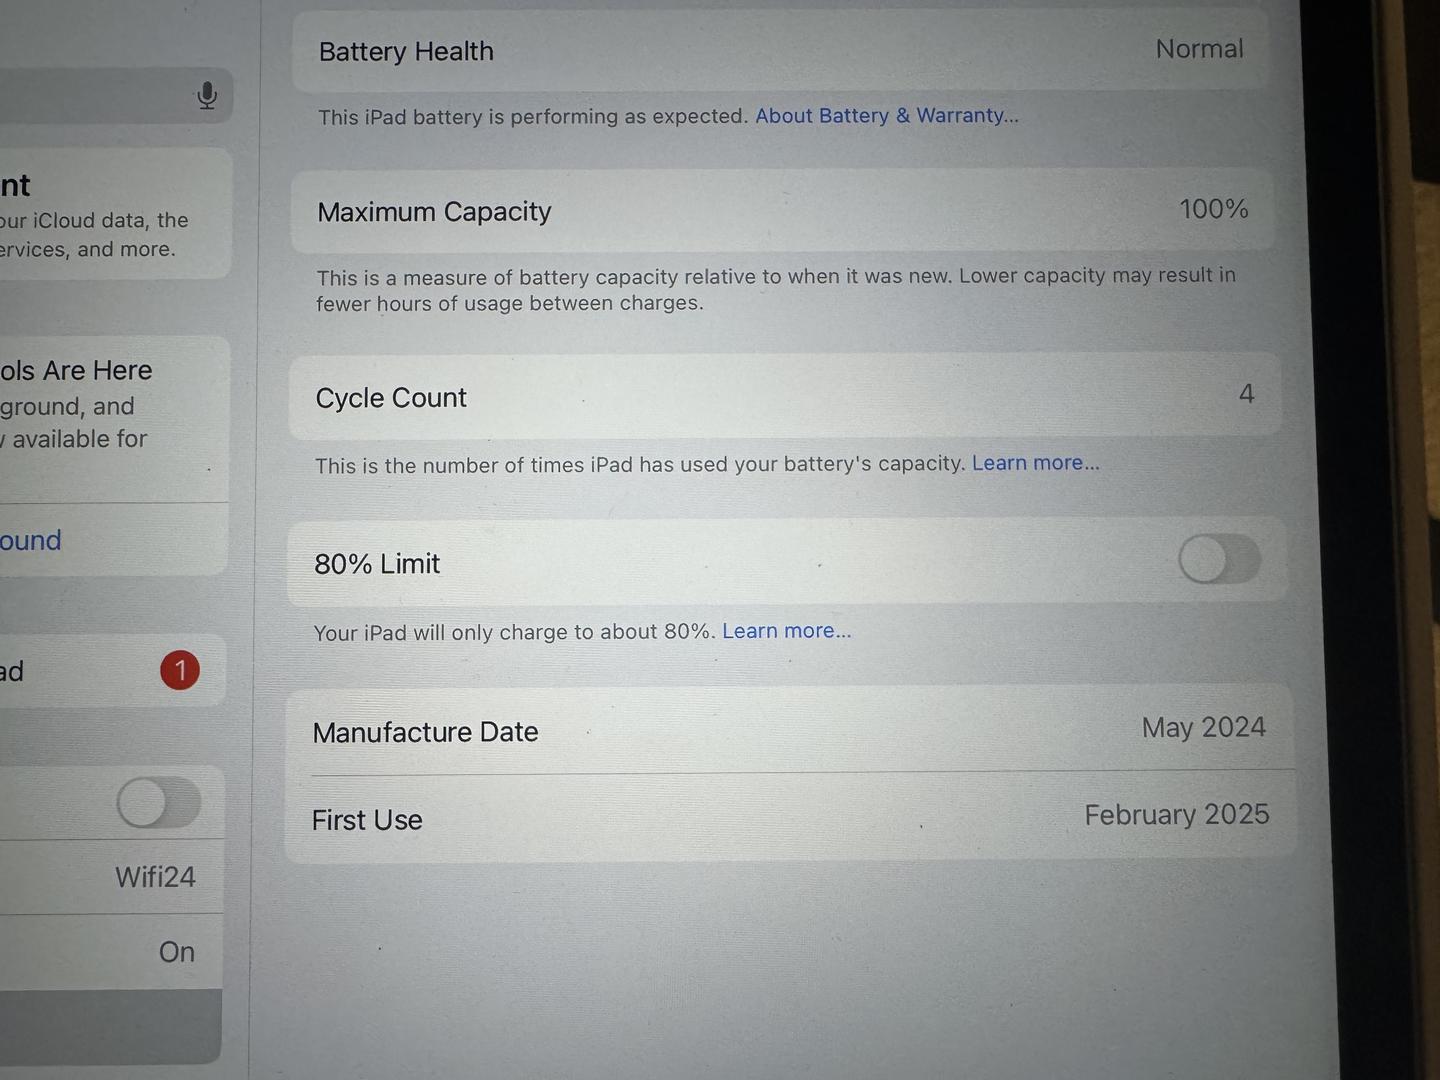Screen dimensions: 1440x1080
Task: Open the sidebar row showing On
Action: click(x=112, y=952)
